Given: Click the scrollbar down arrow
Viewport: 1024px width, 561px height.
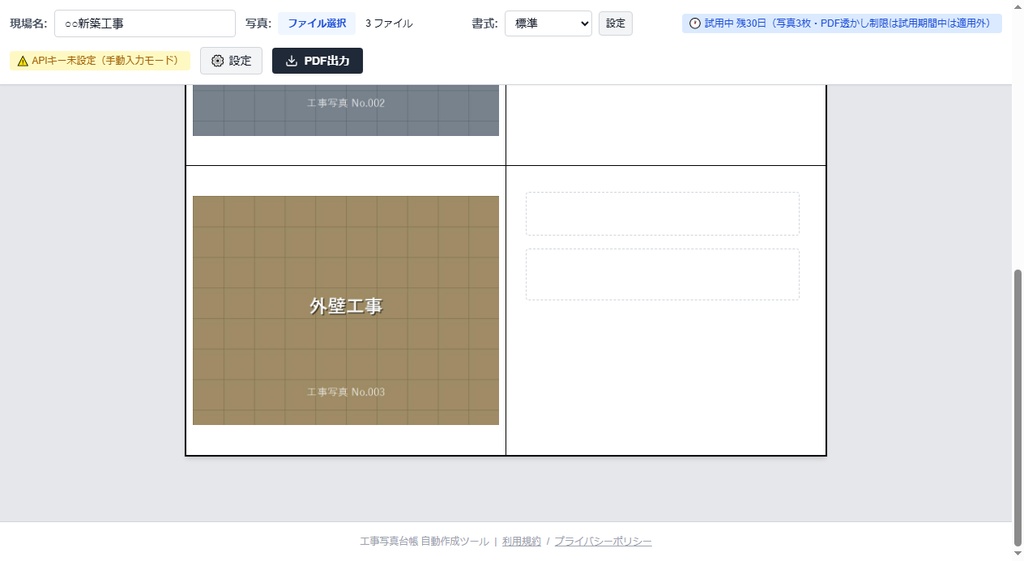Looking at the screenshot, I should [1017, 554].
